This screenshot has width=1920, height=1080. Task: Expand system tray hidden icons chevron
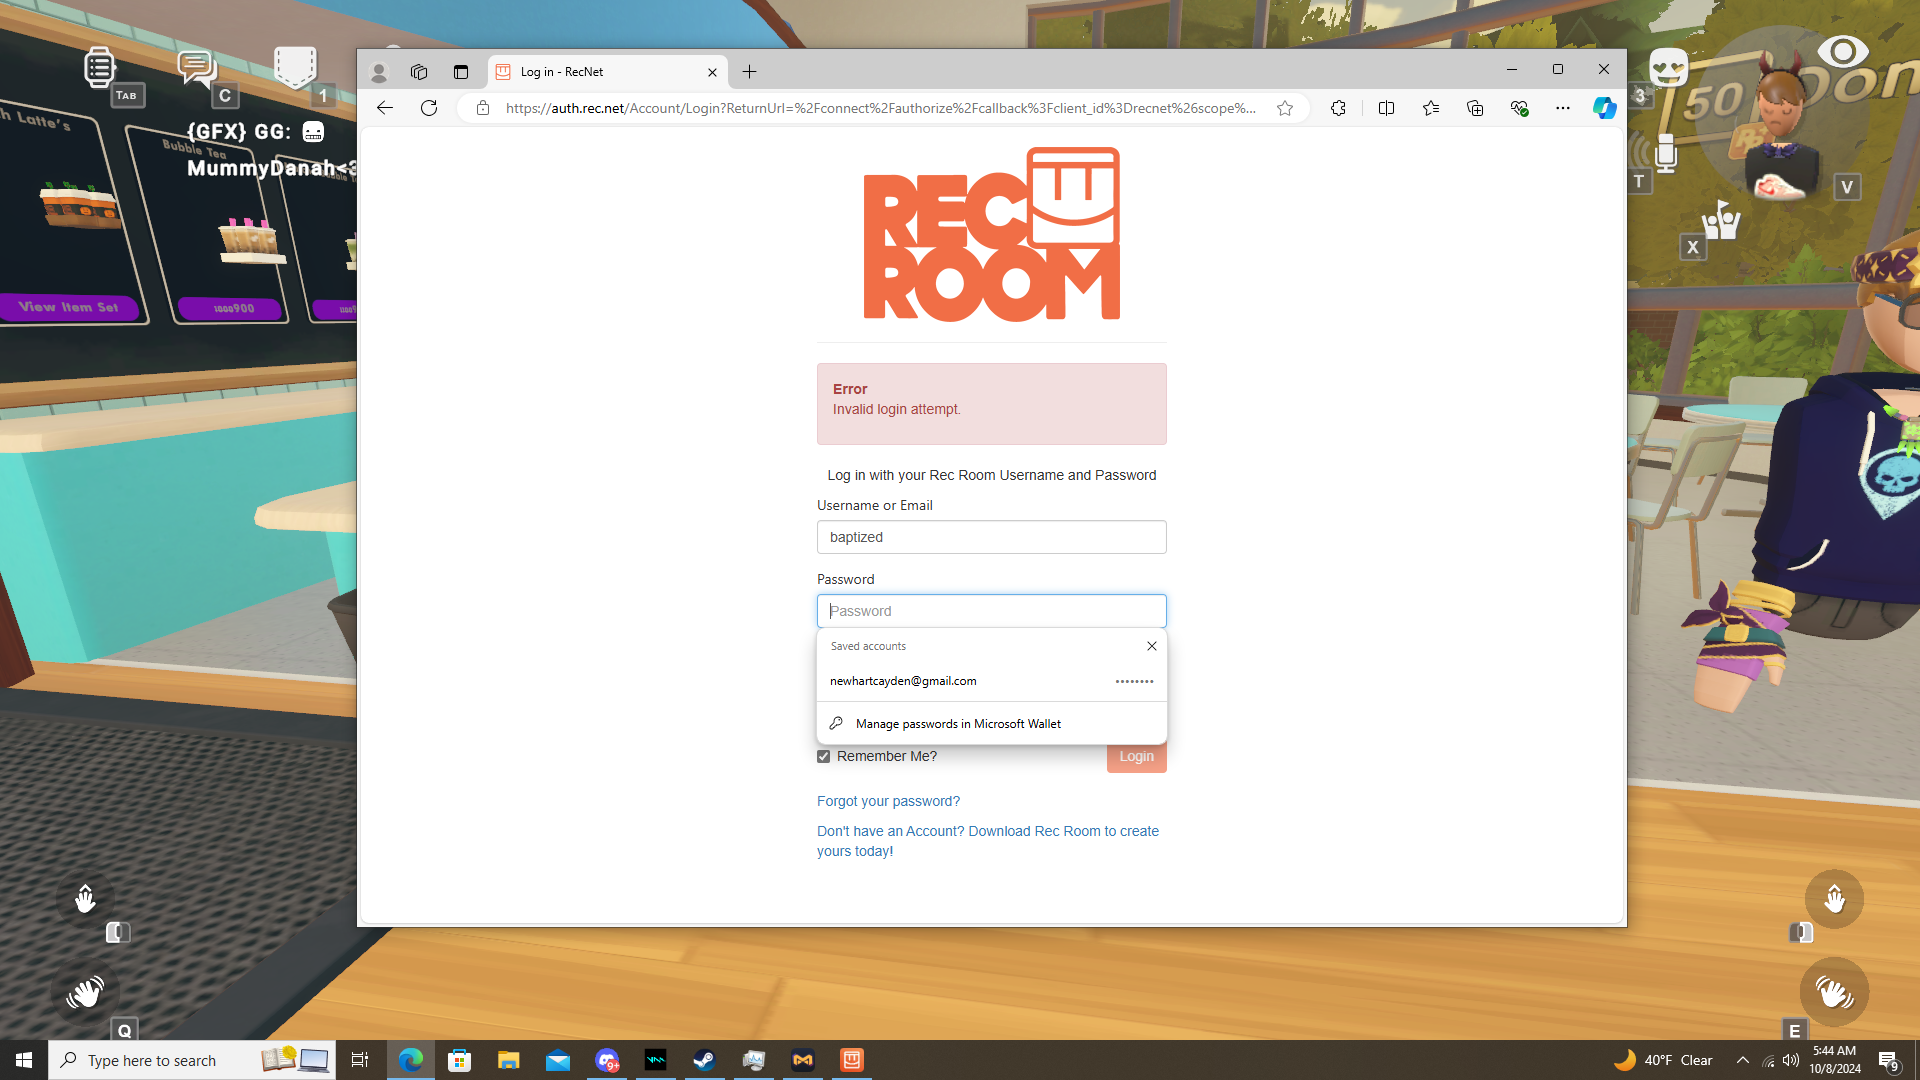[x=1742, y=1060]
